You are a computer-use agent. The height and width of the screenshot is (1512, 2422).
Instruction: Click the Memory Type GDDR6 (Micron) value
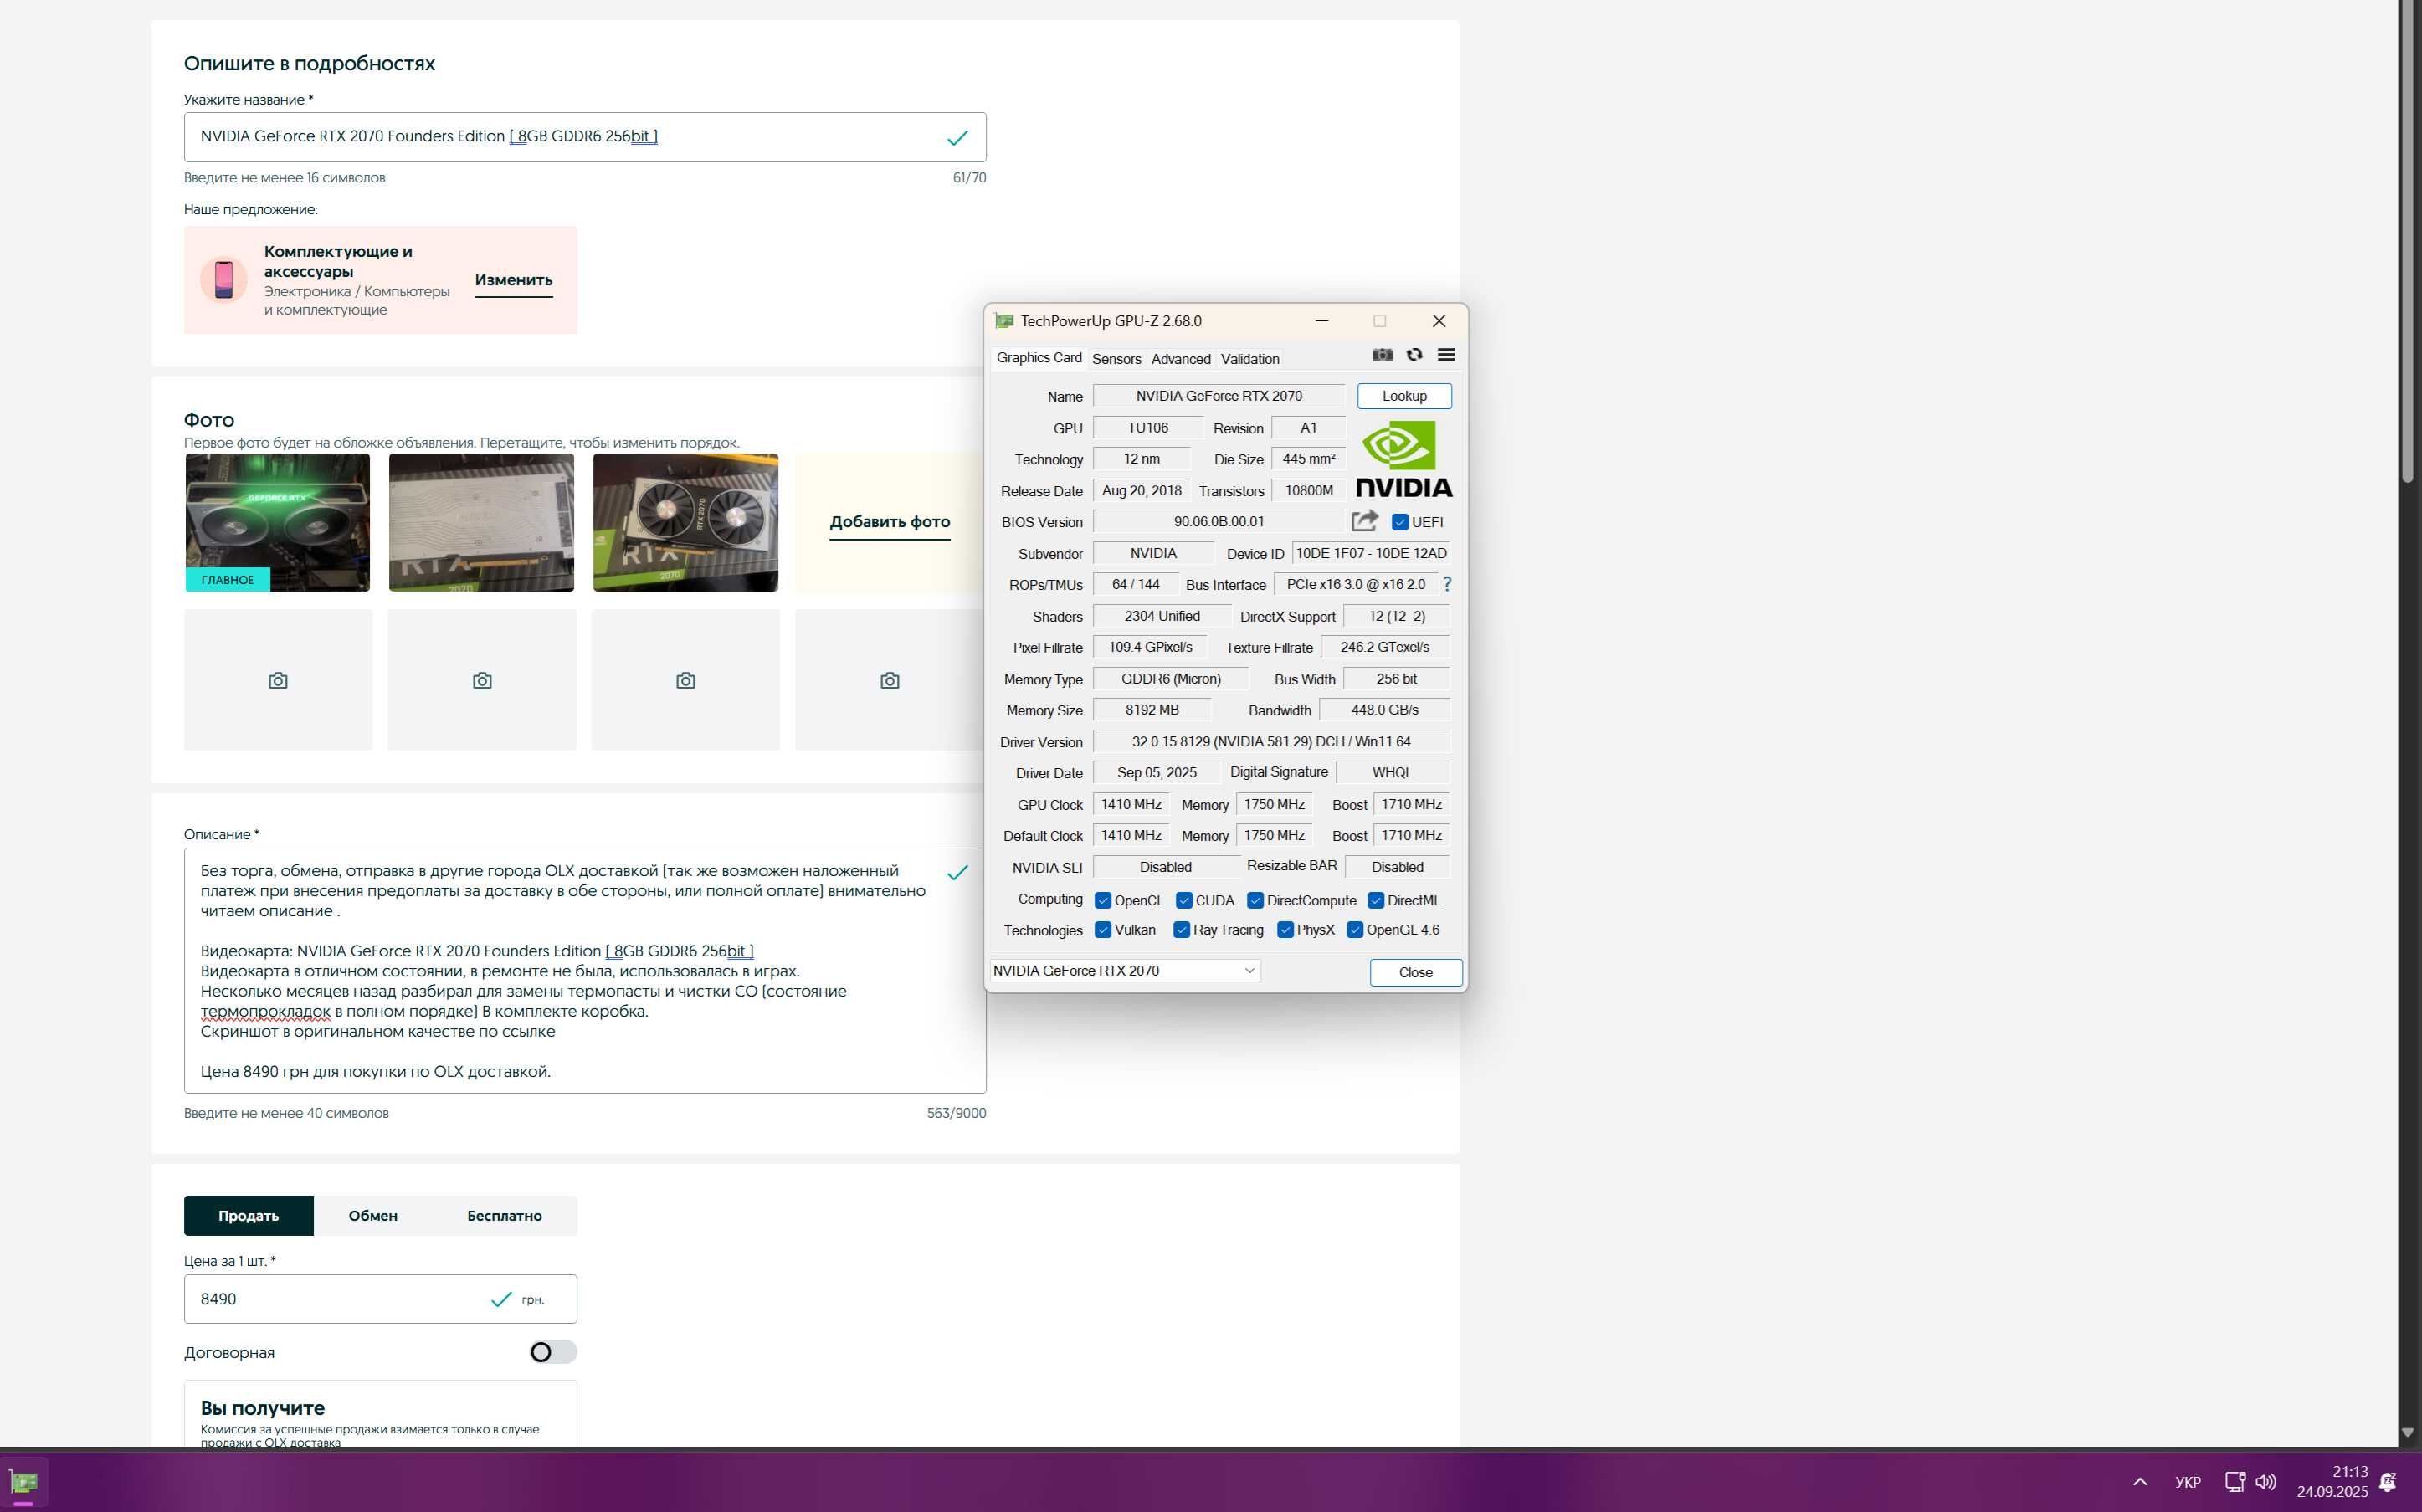[1171, 679]
